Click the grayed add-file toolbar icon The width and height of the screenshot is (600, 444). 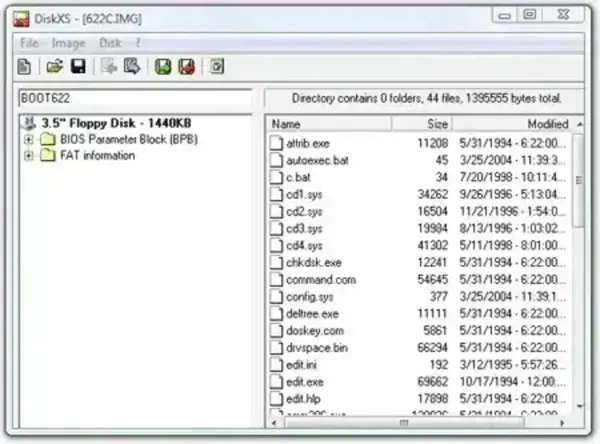click(109, 67)
